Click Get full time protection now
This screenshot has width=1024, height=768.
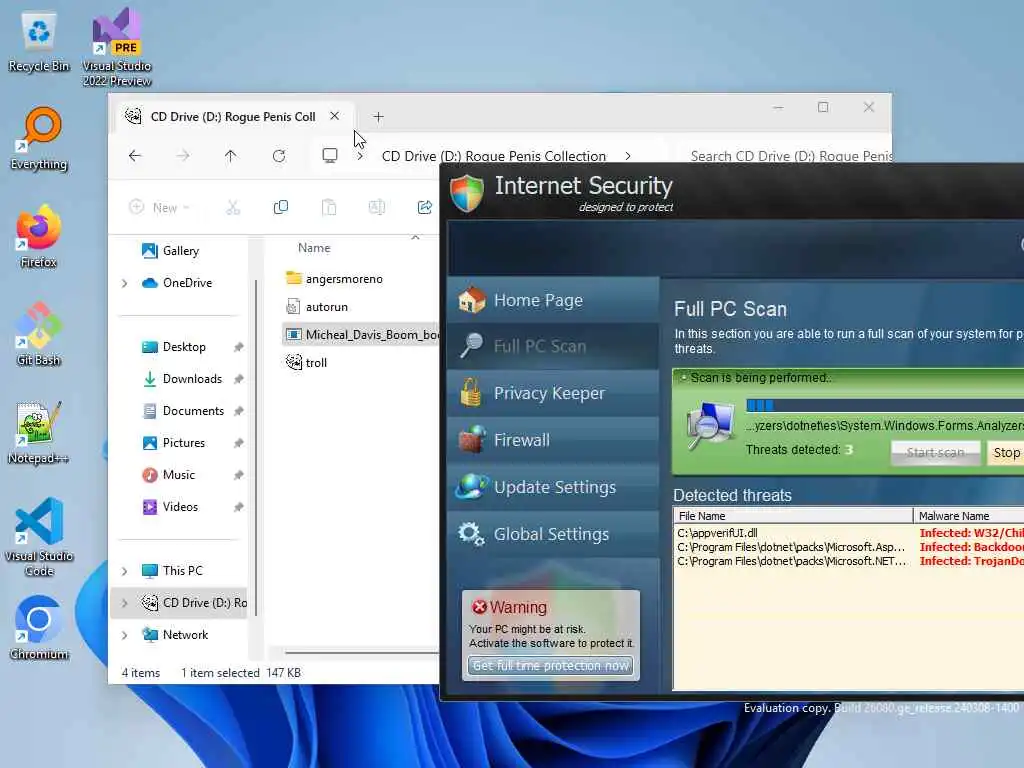click(x=551, y=665)
